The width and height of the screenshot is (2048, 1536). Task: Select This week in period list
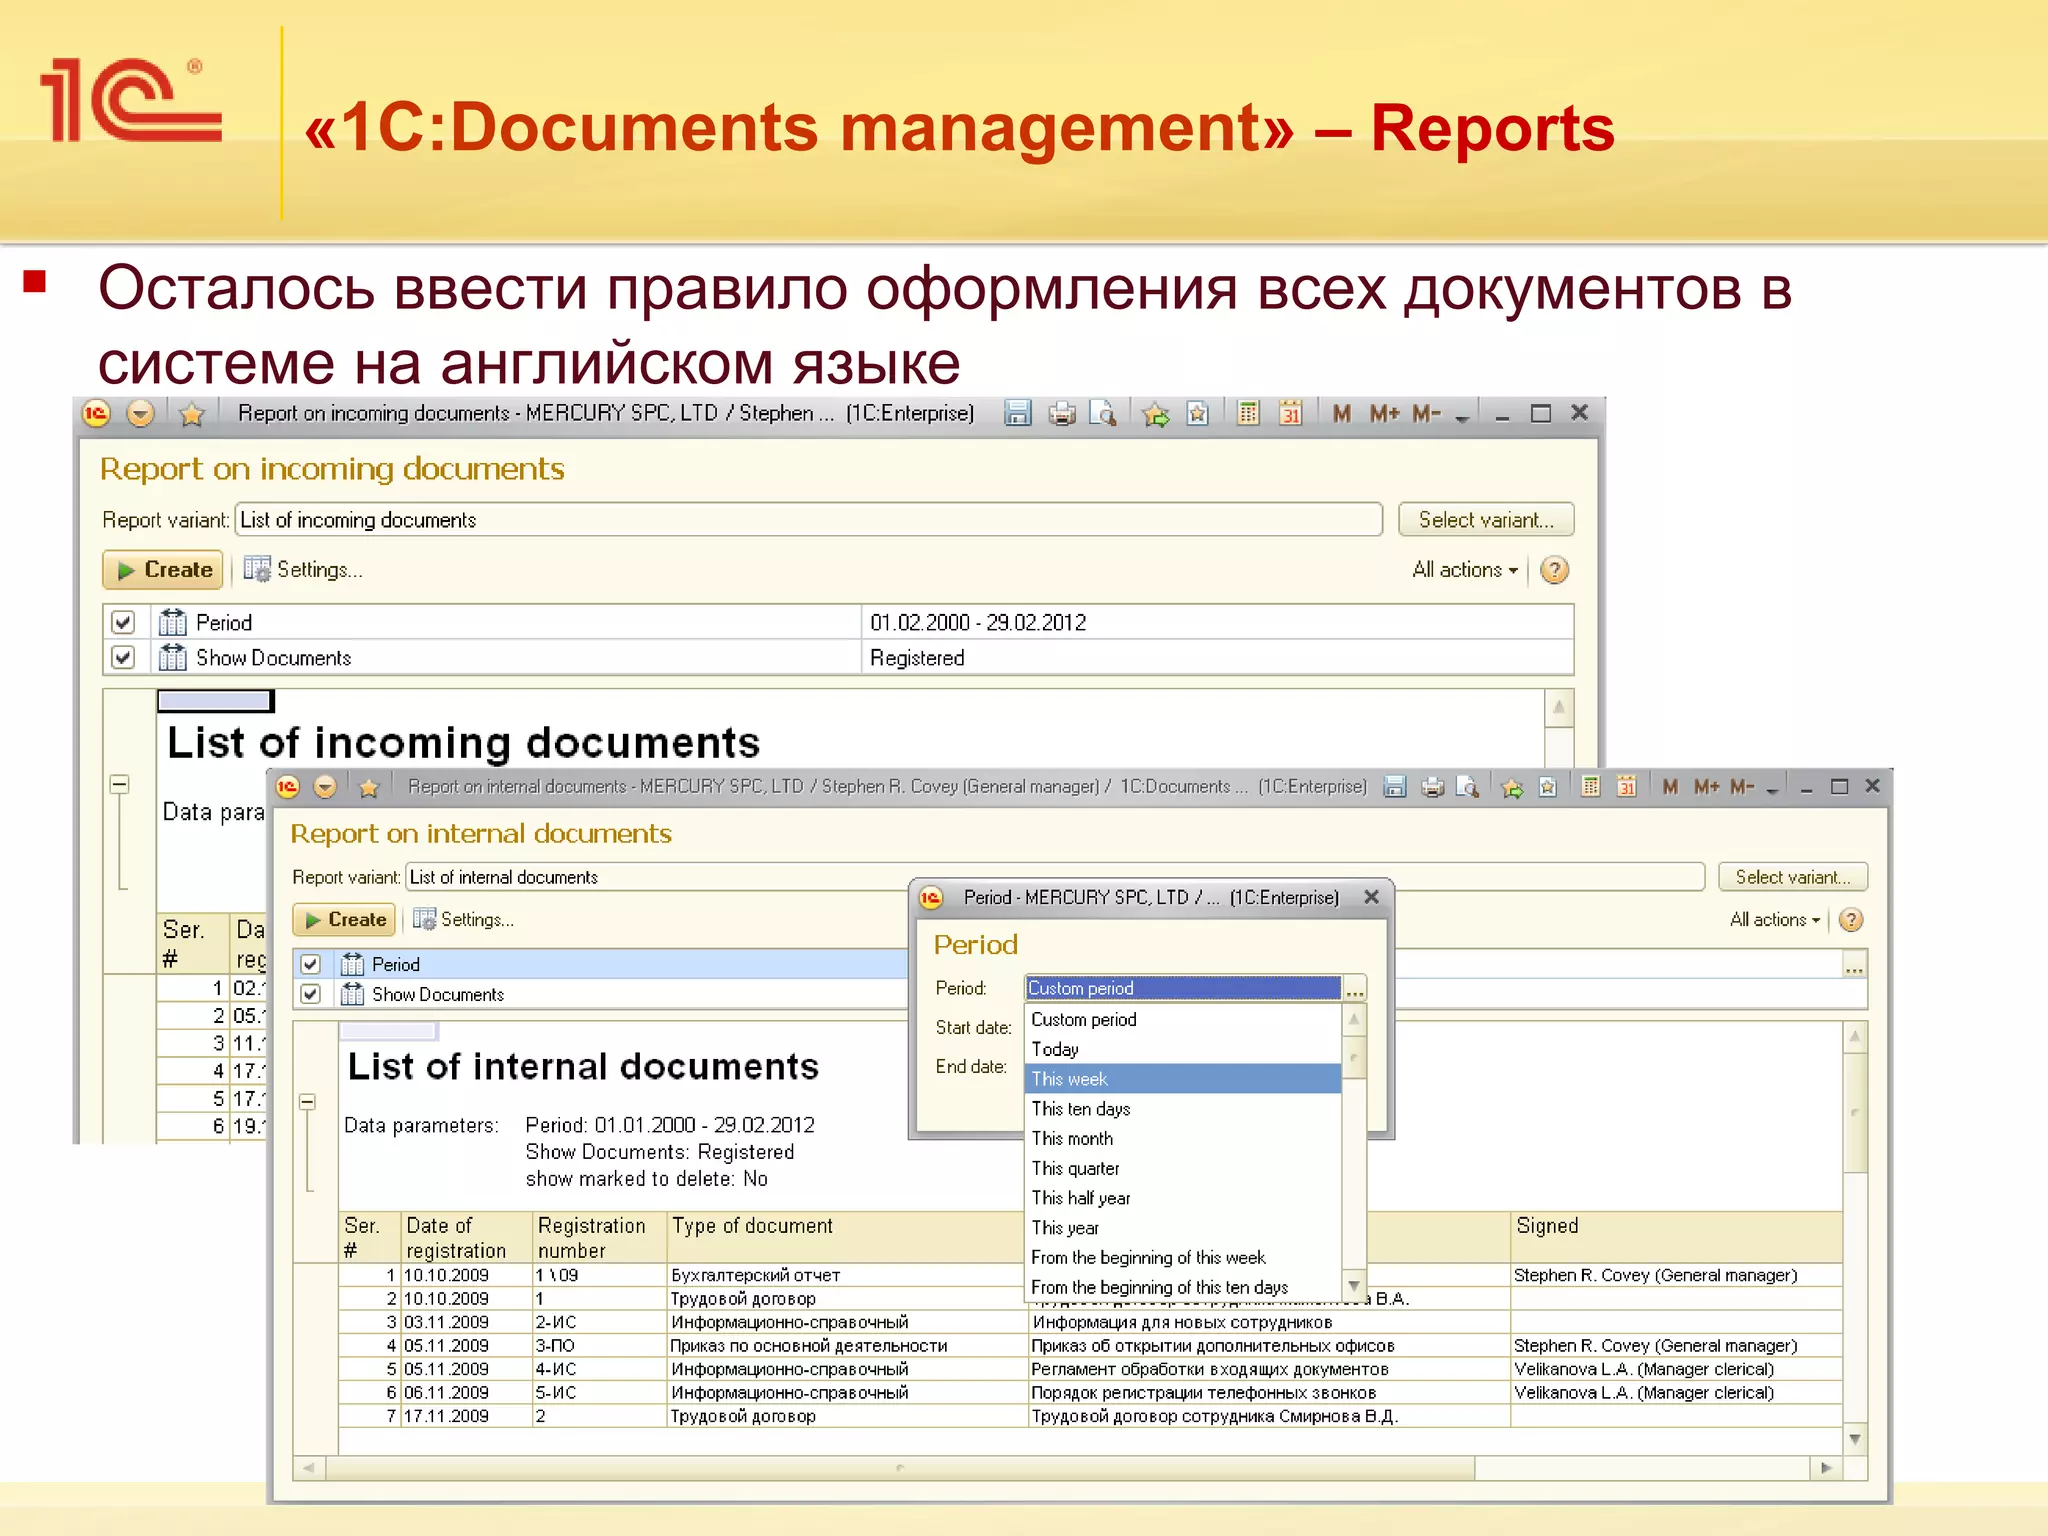coord(1184,1079)
